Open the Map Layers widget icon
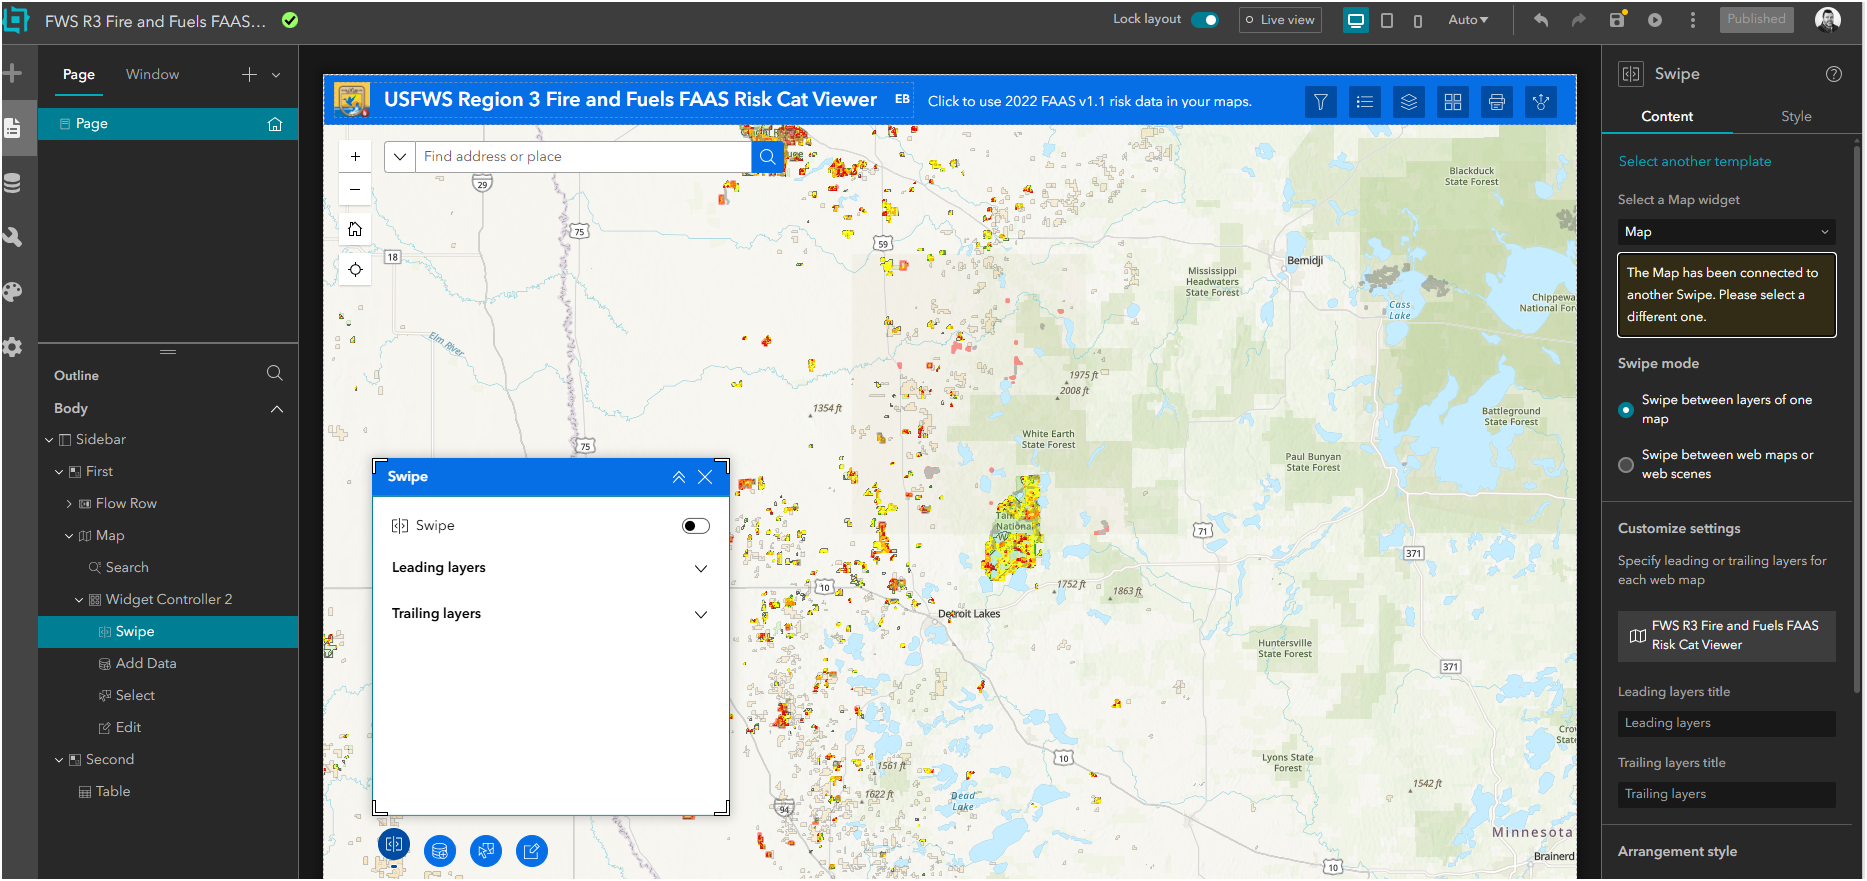 pyautogui.click(x=1409, y=101)
